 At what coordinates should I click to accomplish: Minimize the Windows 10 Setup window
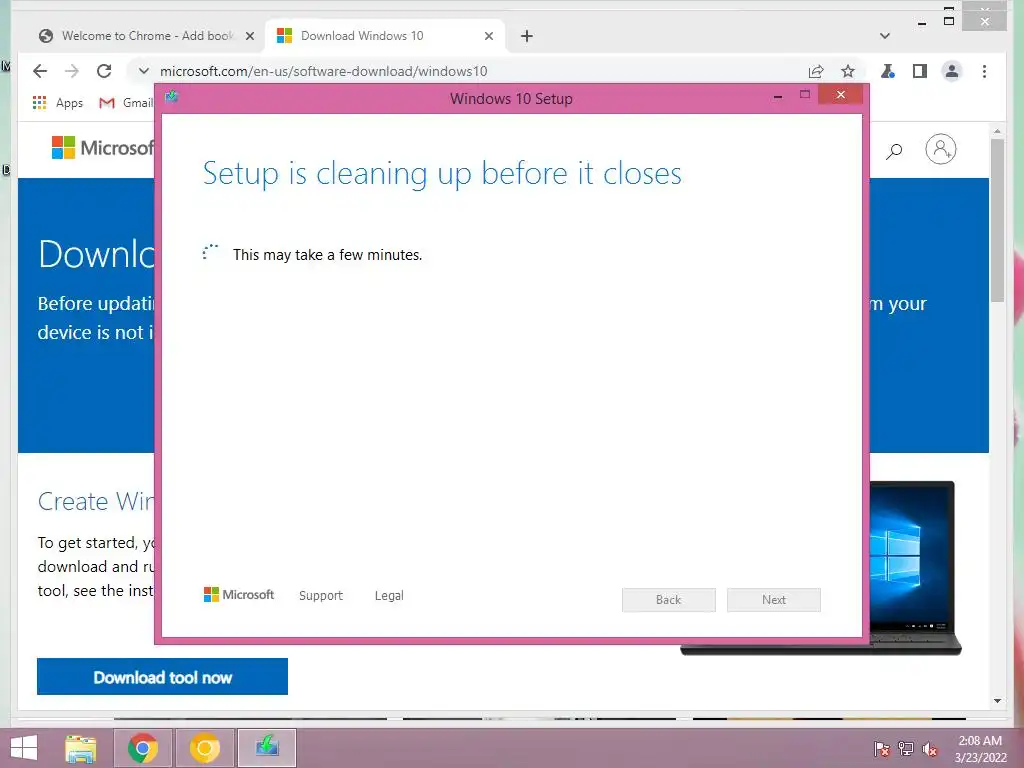pyautogui.click(x=778, y=96)
